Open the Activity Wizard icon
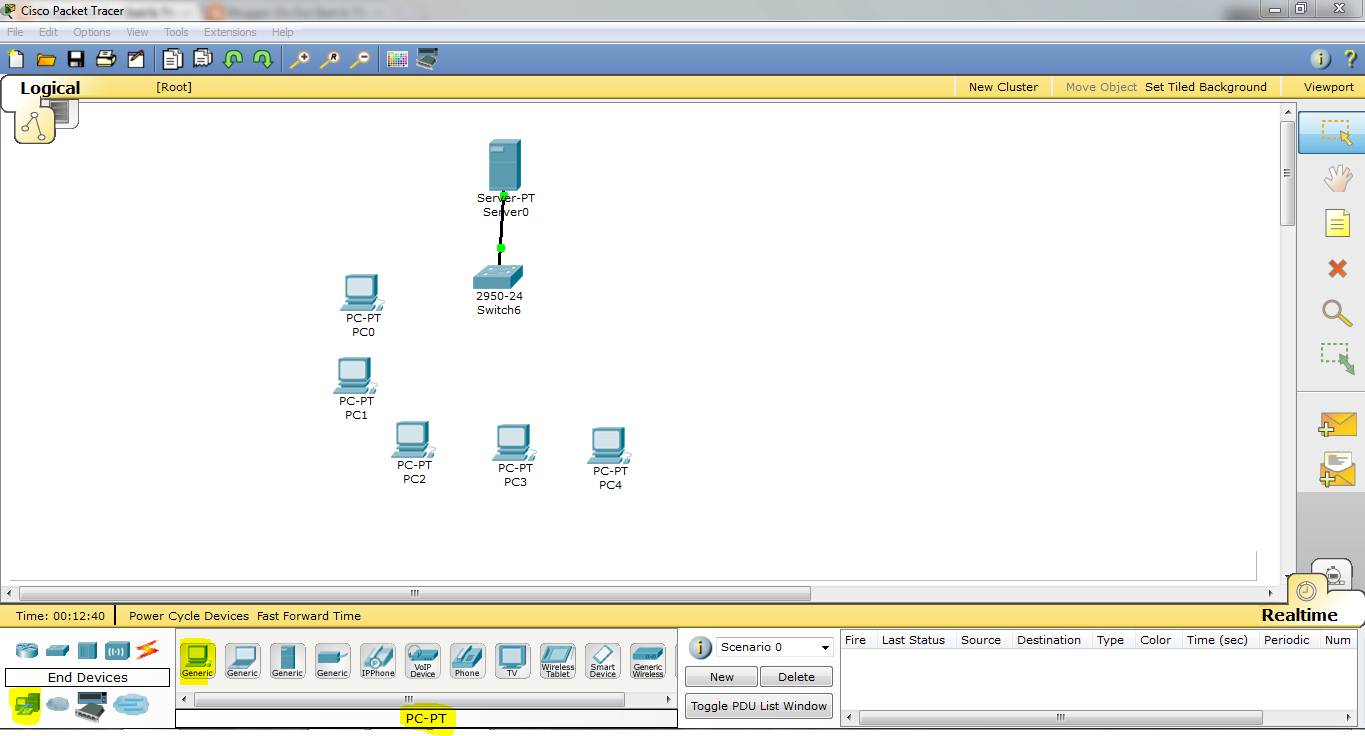The image size is (1365, 736). (136, 59)
